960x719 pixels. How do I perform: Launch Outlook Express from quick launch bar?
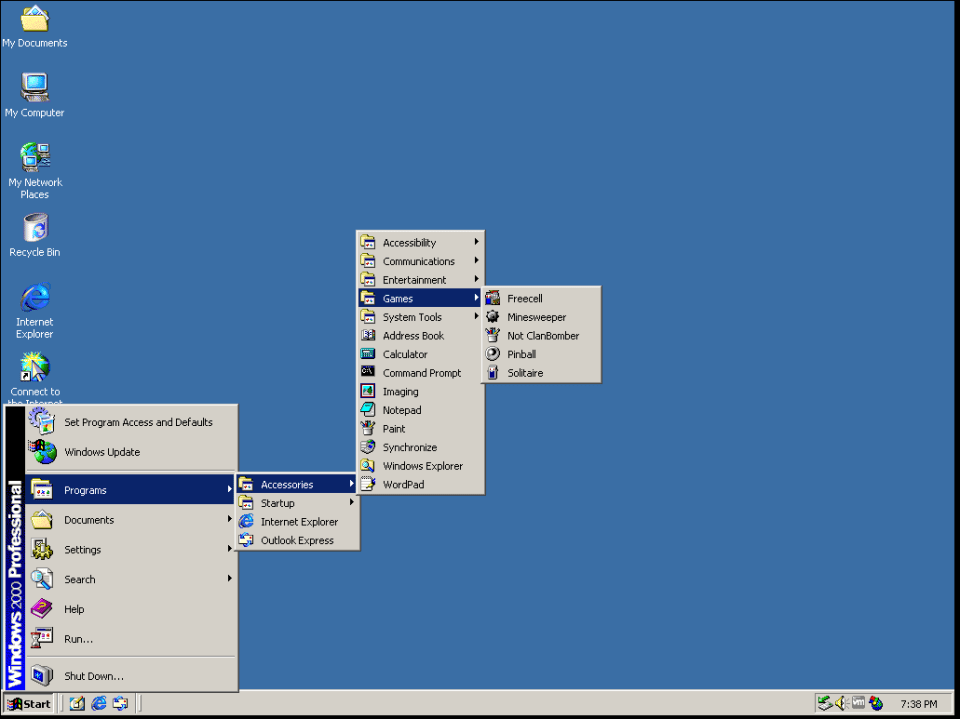click(x=121, y=704)
